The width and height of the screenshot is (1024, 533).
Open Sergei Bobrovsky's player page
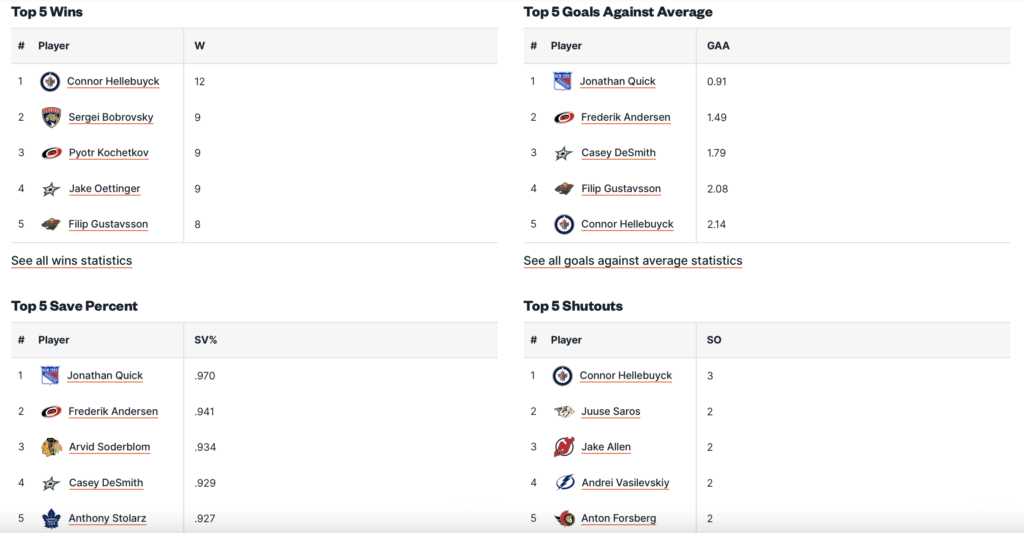pos(111,118)
